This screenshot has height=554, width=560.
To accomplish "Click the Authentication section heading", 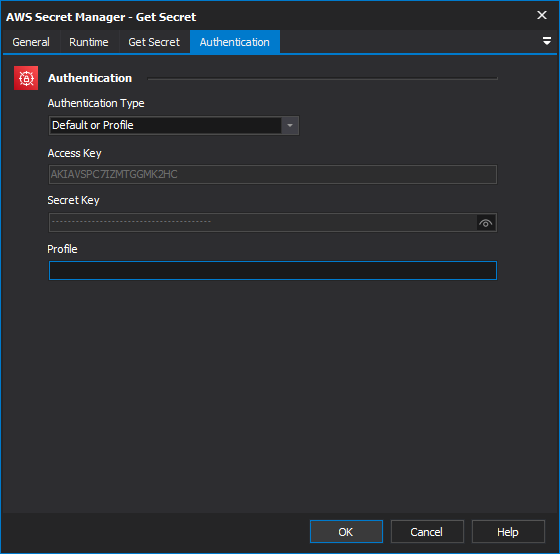I will (90, 78).
